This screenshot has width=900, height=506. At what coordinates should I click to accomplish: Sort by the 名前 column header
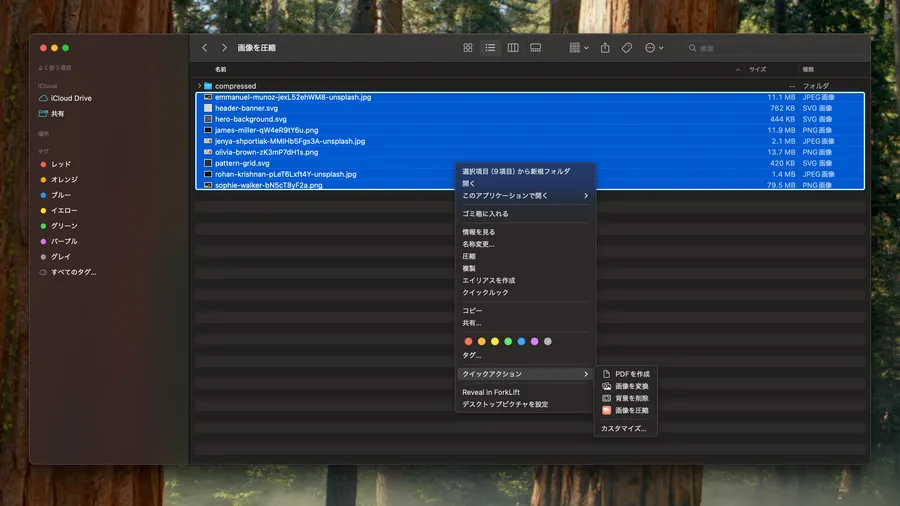click(x=220, y=69)
